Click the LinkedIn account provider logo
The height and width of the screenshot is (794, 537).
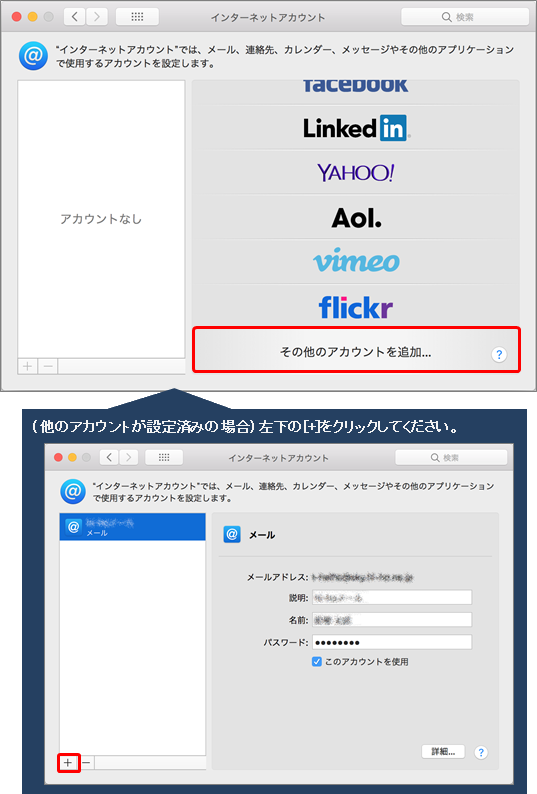pyautogui.click(x=357, y=128)
